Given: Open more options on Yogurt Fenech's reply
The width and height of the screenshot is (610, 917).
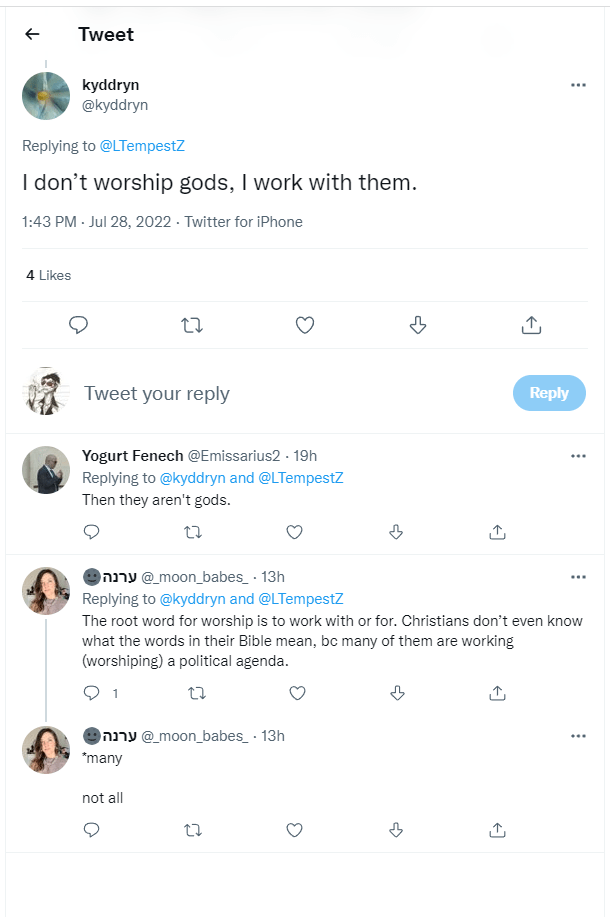Looking at the screenshot, I should coord(578,456).
